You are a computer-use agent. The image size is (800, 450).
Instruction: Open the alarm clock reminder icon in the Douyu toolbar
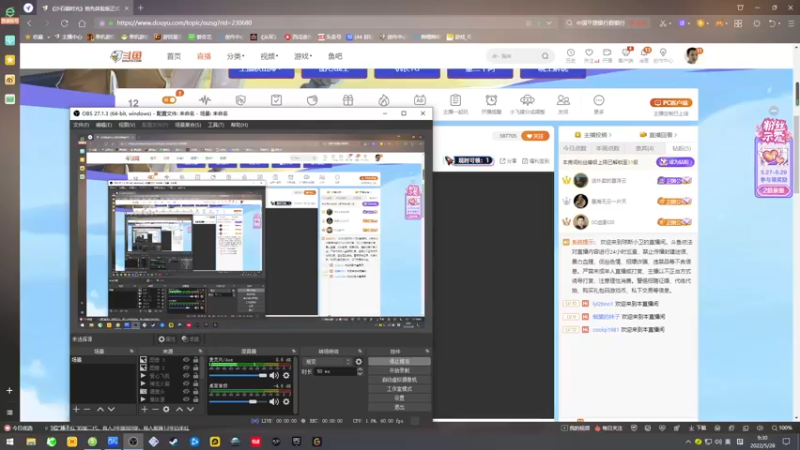pyautogui.click(x=491, y=100)
